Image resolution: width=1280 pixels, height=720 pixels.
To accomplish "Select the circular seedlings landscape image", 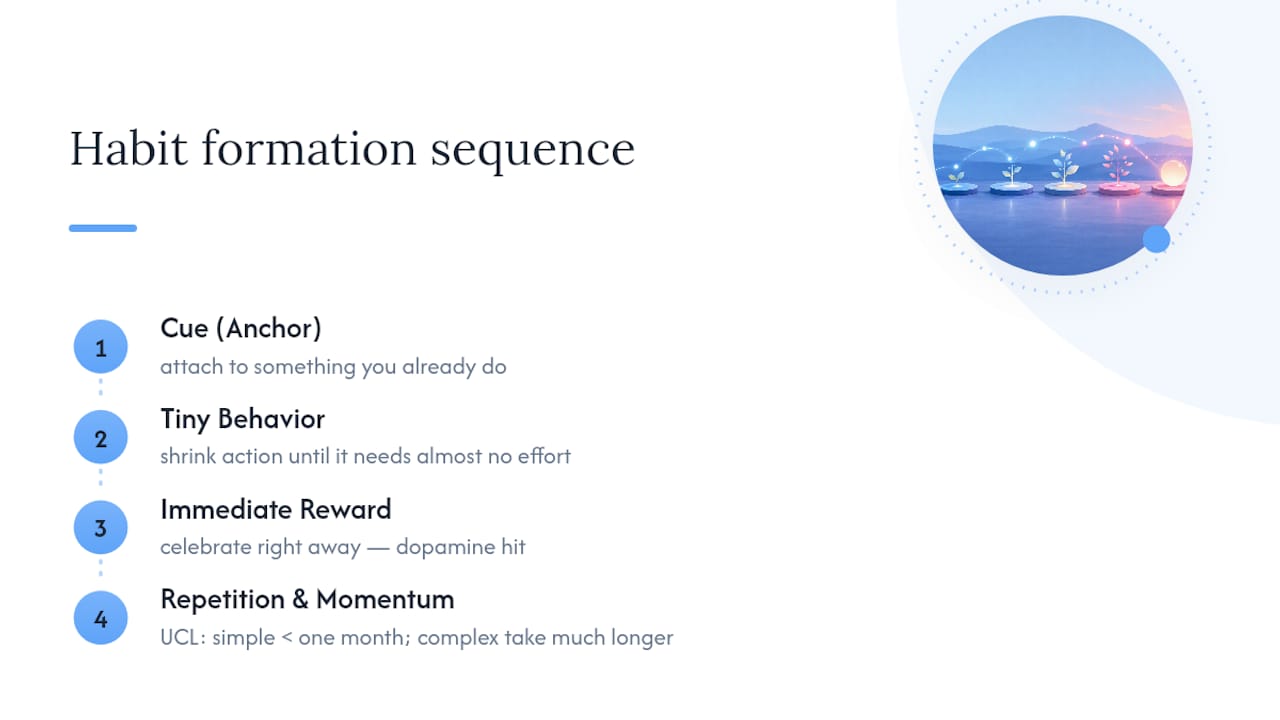I will point(1062,145).
